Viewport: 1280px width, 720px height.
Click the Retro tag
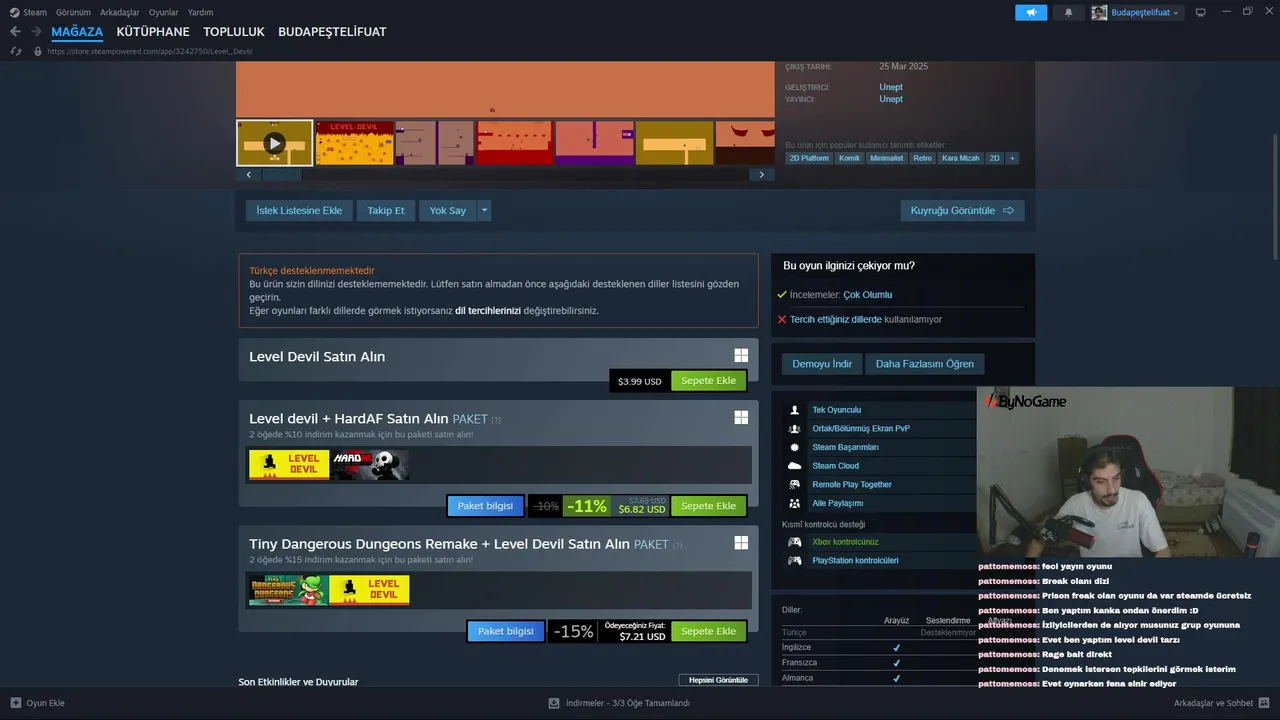click(x=922, y=158)
